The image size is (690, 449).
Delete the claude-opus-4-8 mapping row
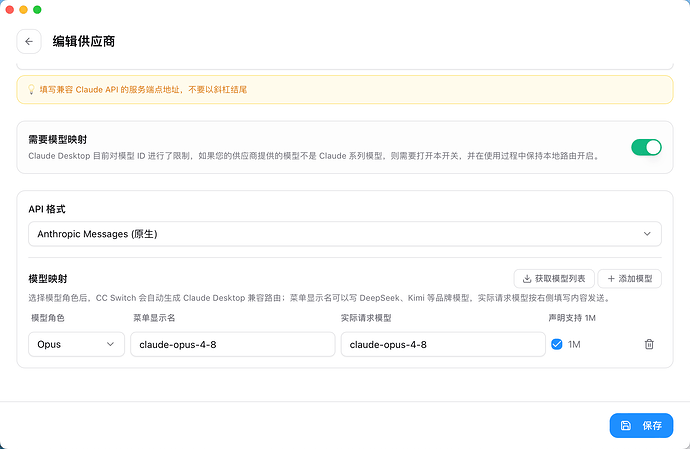(x=649, y=344)
